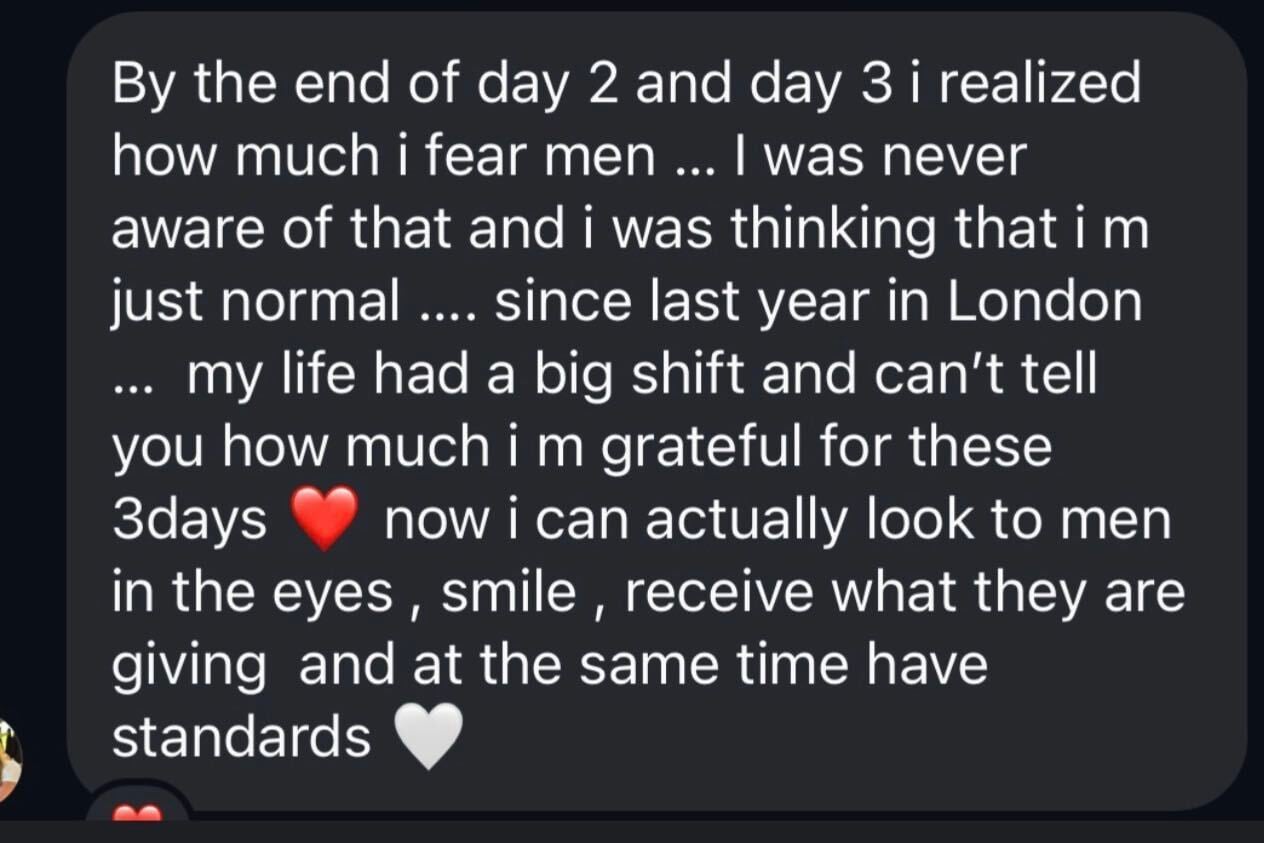The width and height of the screenshot is (1264, 843).
Task: Select the line starting "just normal"
Action: point(627,303)
